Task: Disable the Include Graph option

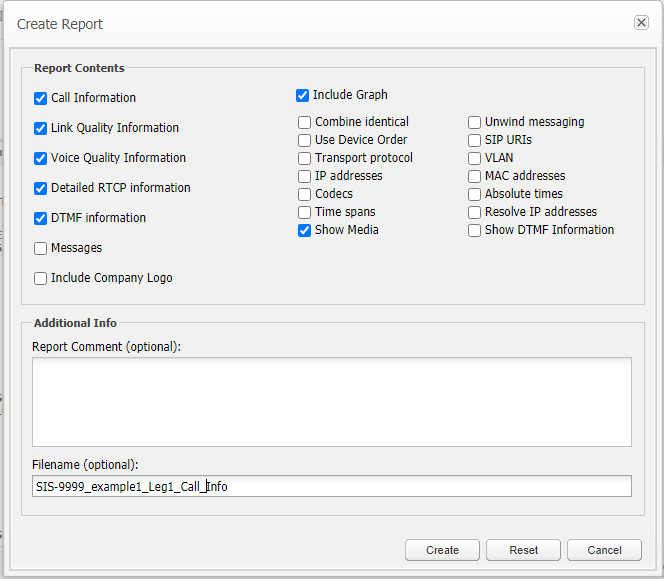Action: (303, 96)
